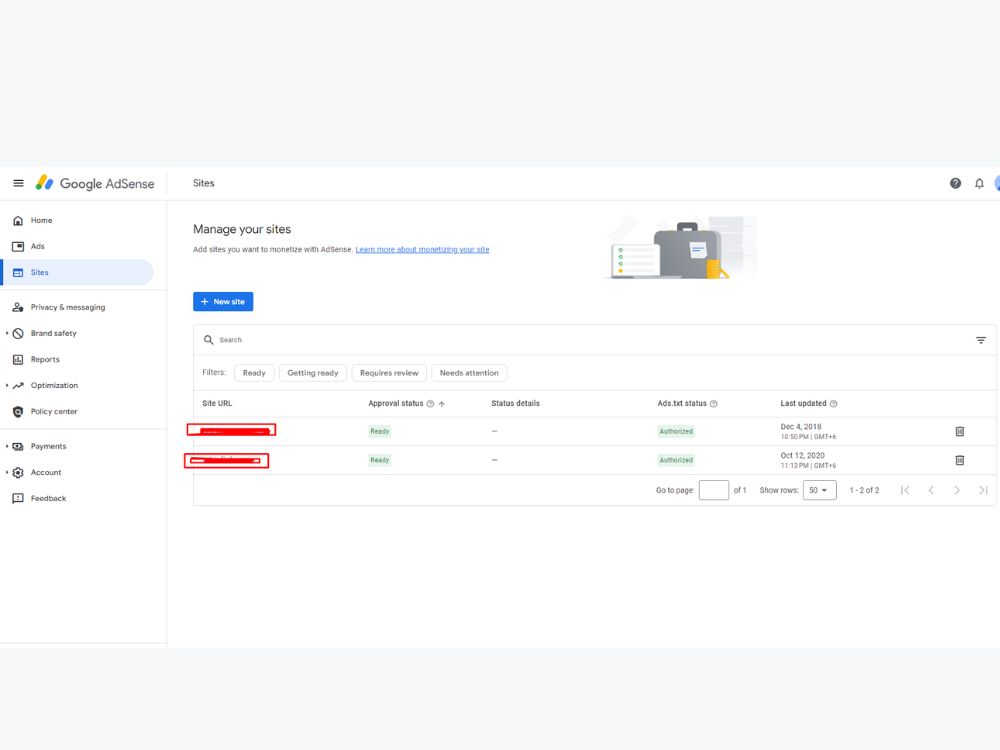Toggle the Needs attention filter chip
1000x750 pixels.
pyautogui.click(x=469, y=373)
